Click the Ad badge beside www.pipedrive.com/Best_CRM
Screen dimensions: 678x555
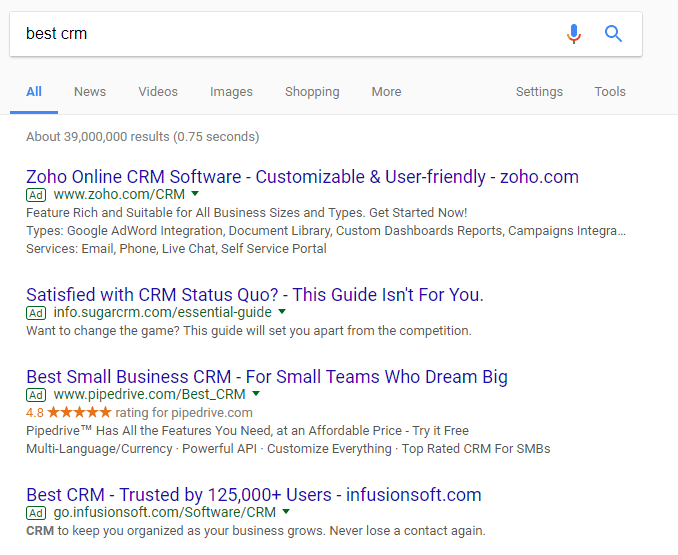(36, 395)
